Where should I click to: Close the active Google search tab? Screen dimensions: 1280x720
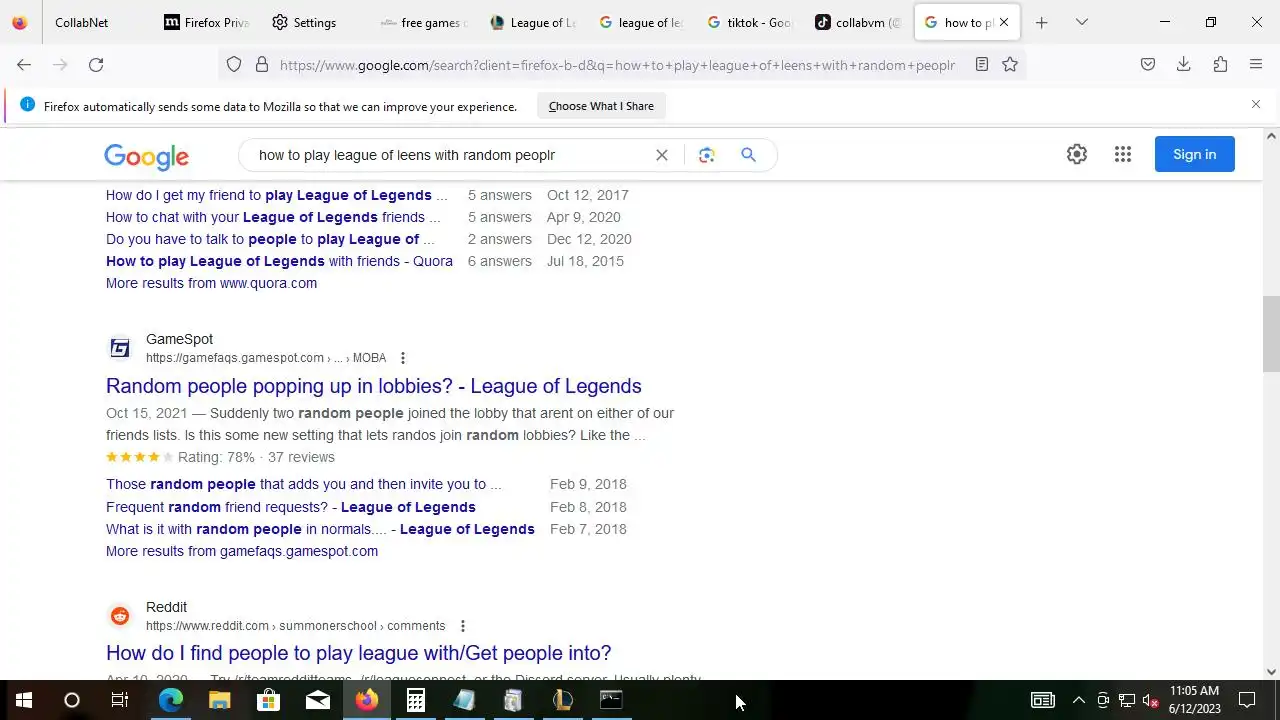click(1004, 22)
